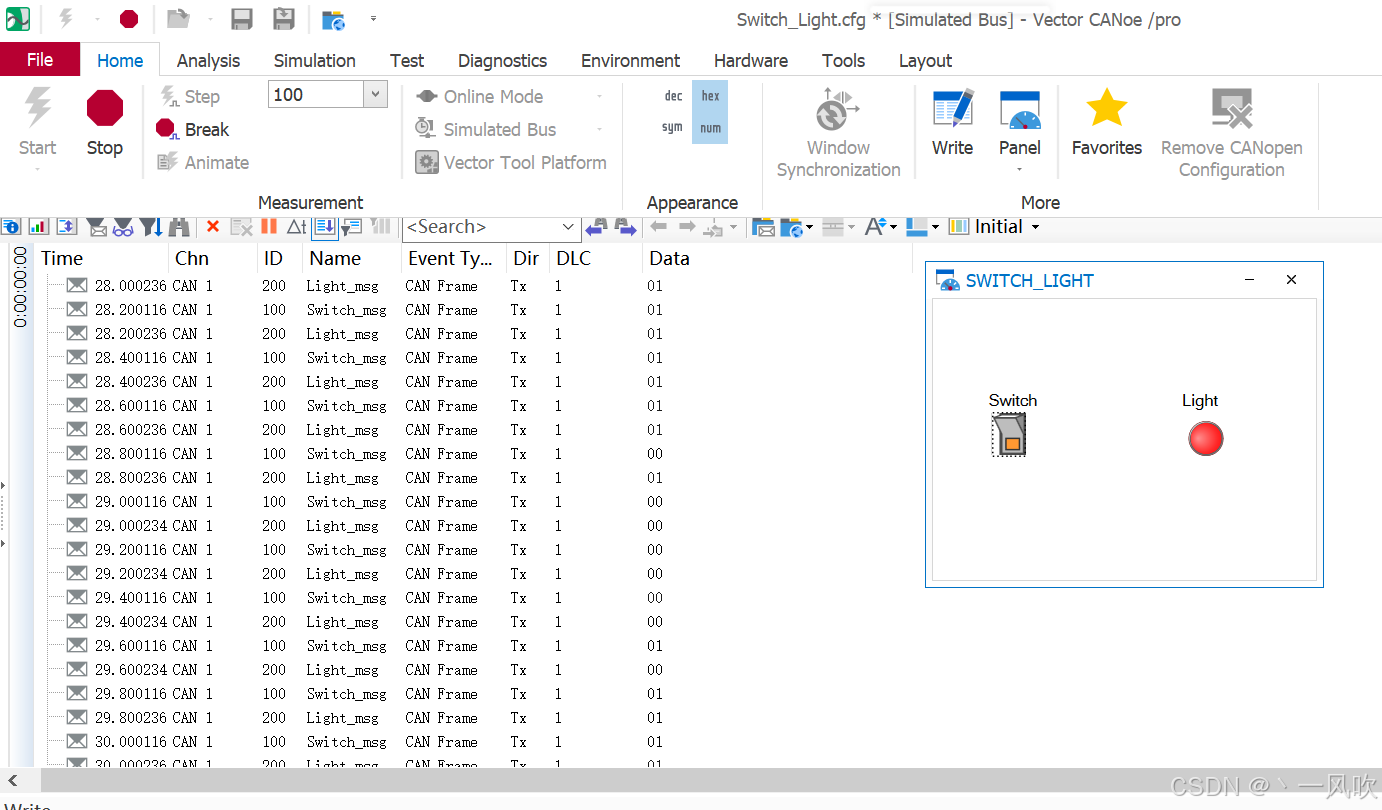Click the save floppy icon in title bar

(x=241, y=19)
